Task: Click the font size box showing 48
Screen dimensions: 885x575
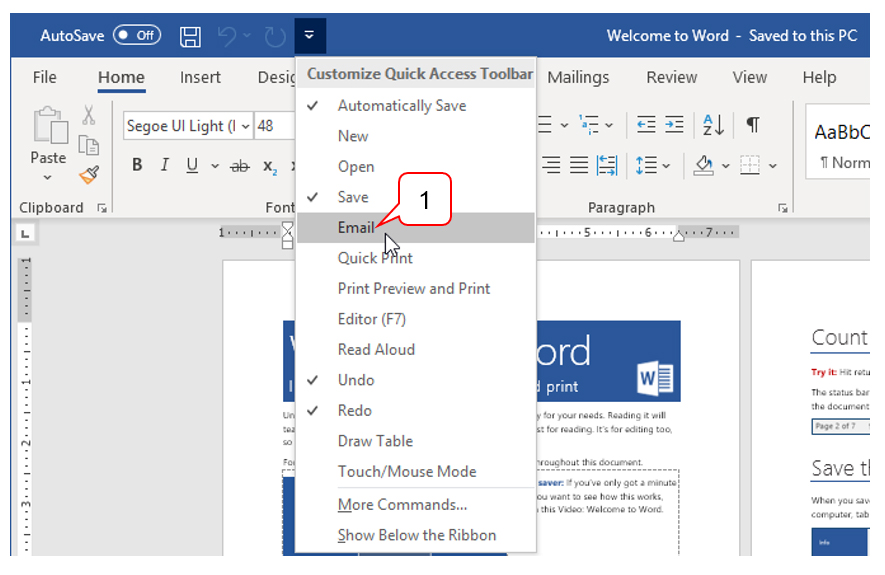Action: coord(274,126)
